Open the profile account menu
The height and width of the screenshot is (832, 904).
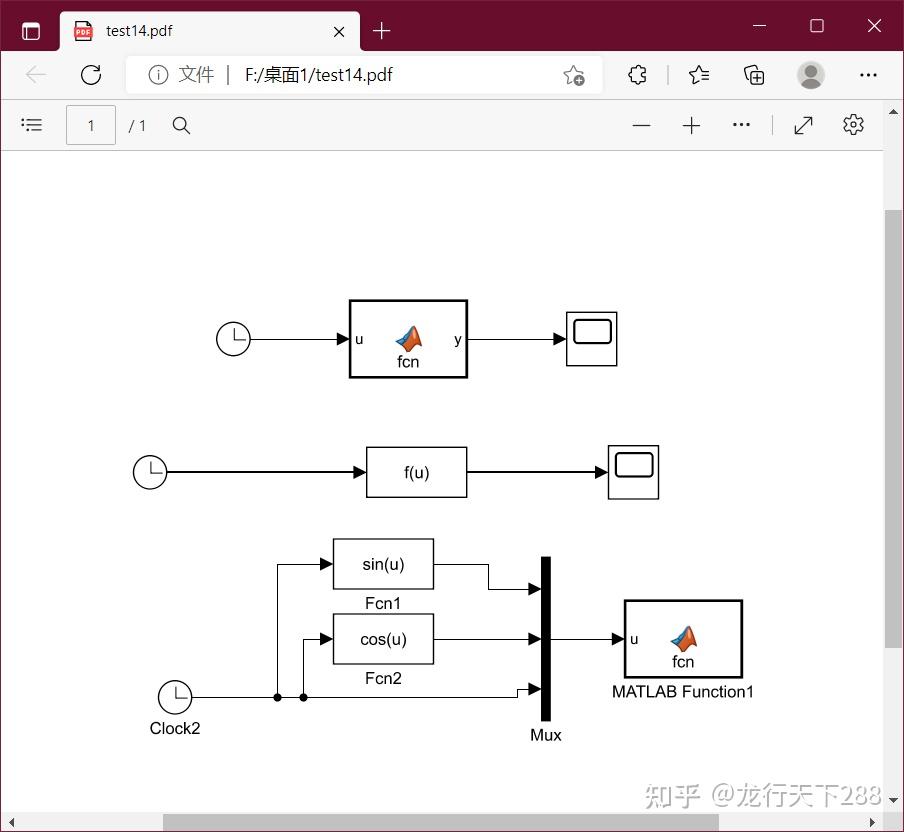tap(810, 74)
